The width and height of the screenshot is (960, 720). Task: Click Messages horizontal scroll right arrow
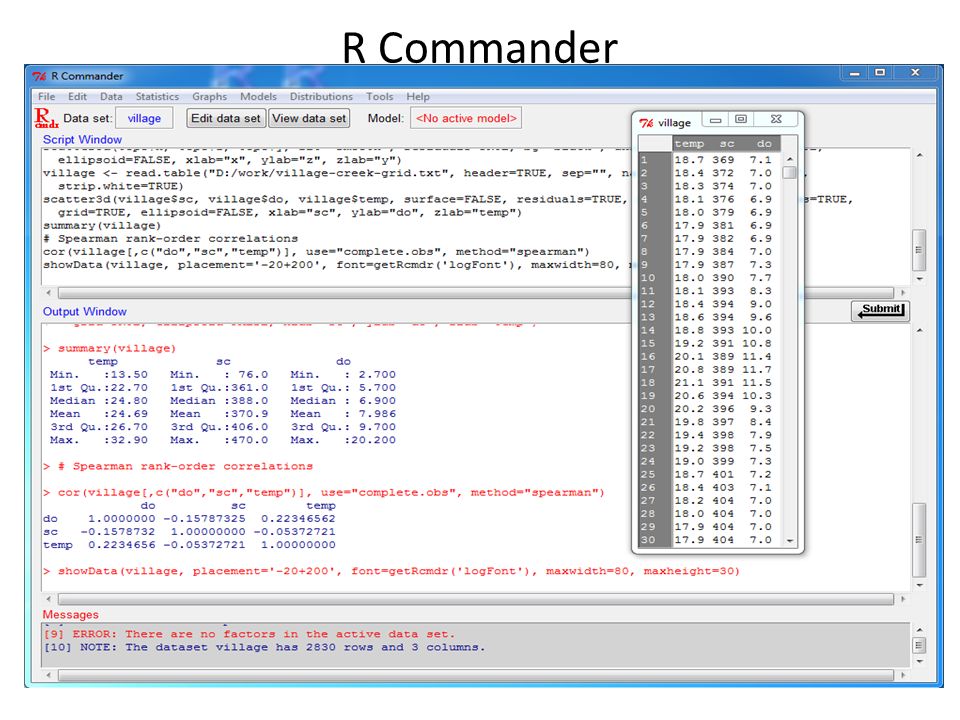[902, 675]
